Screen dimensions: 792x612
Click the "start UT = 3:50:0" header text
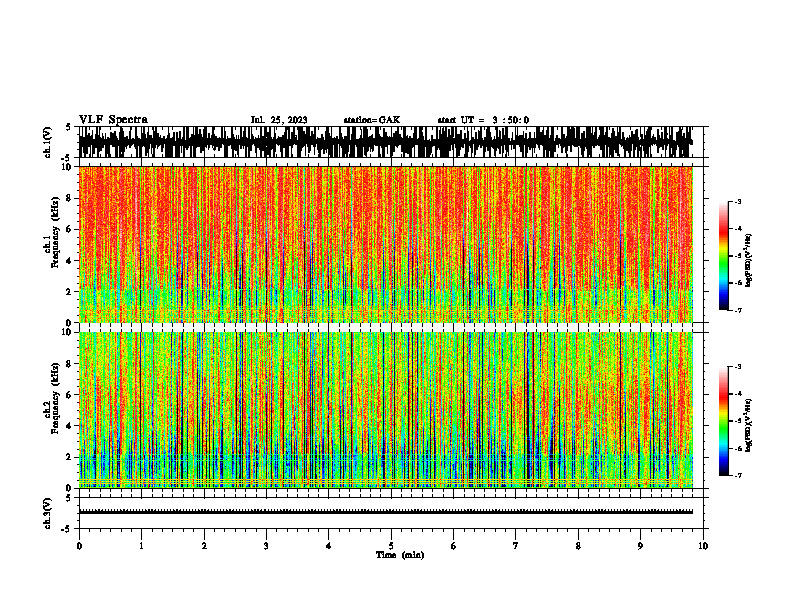(x=483, y=120)
